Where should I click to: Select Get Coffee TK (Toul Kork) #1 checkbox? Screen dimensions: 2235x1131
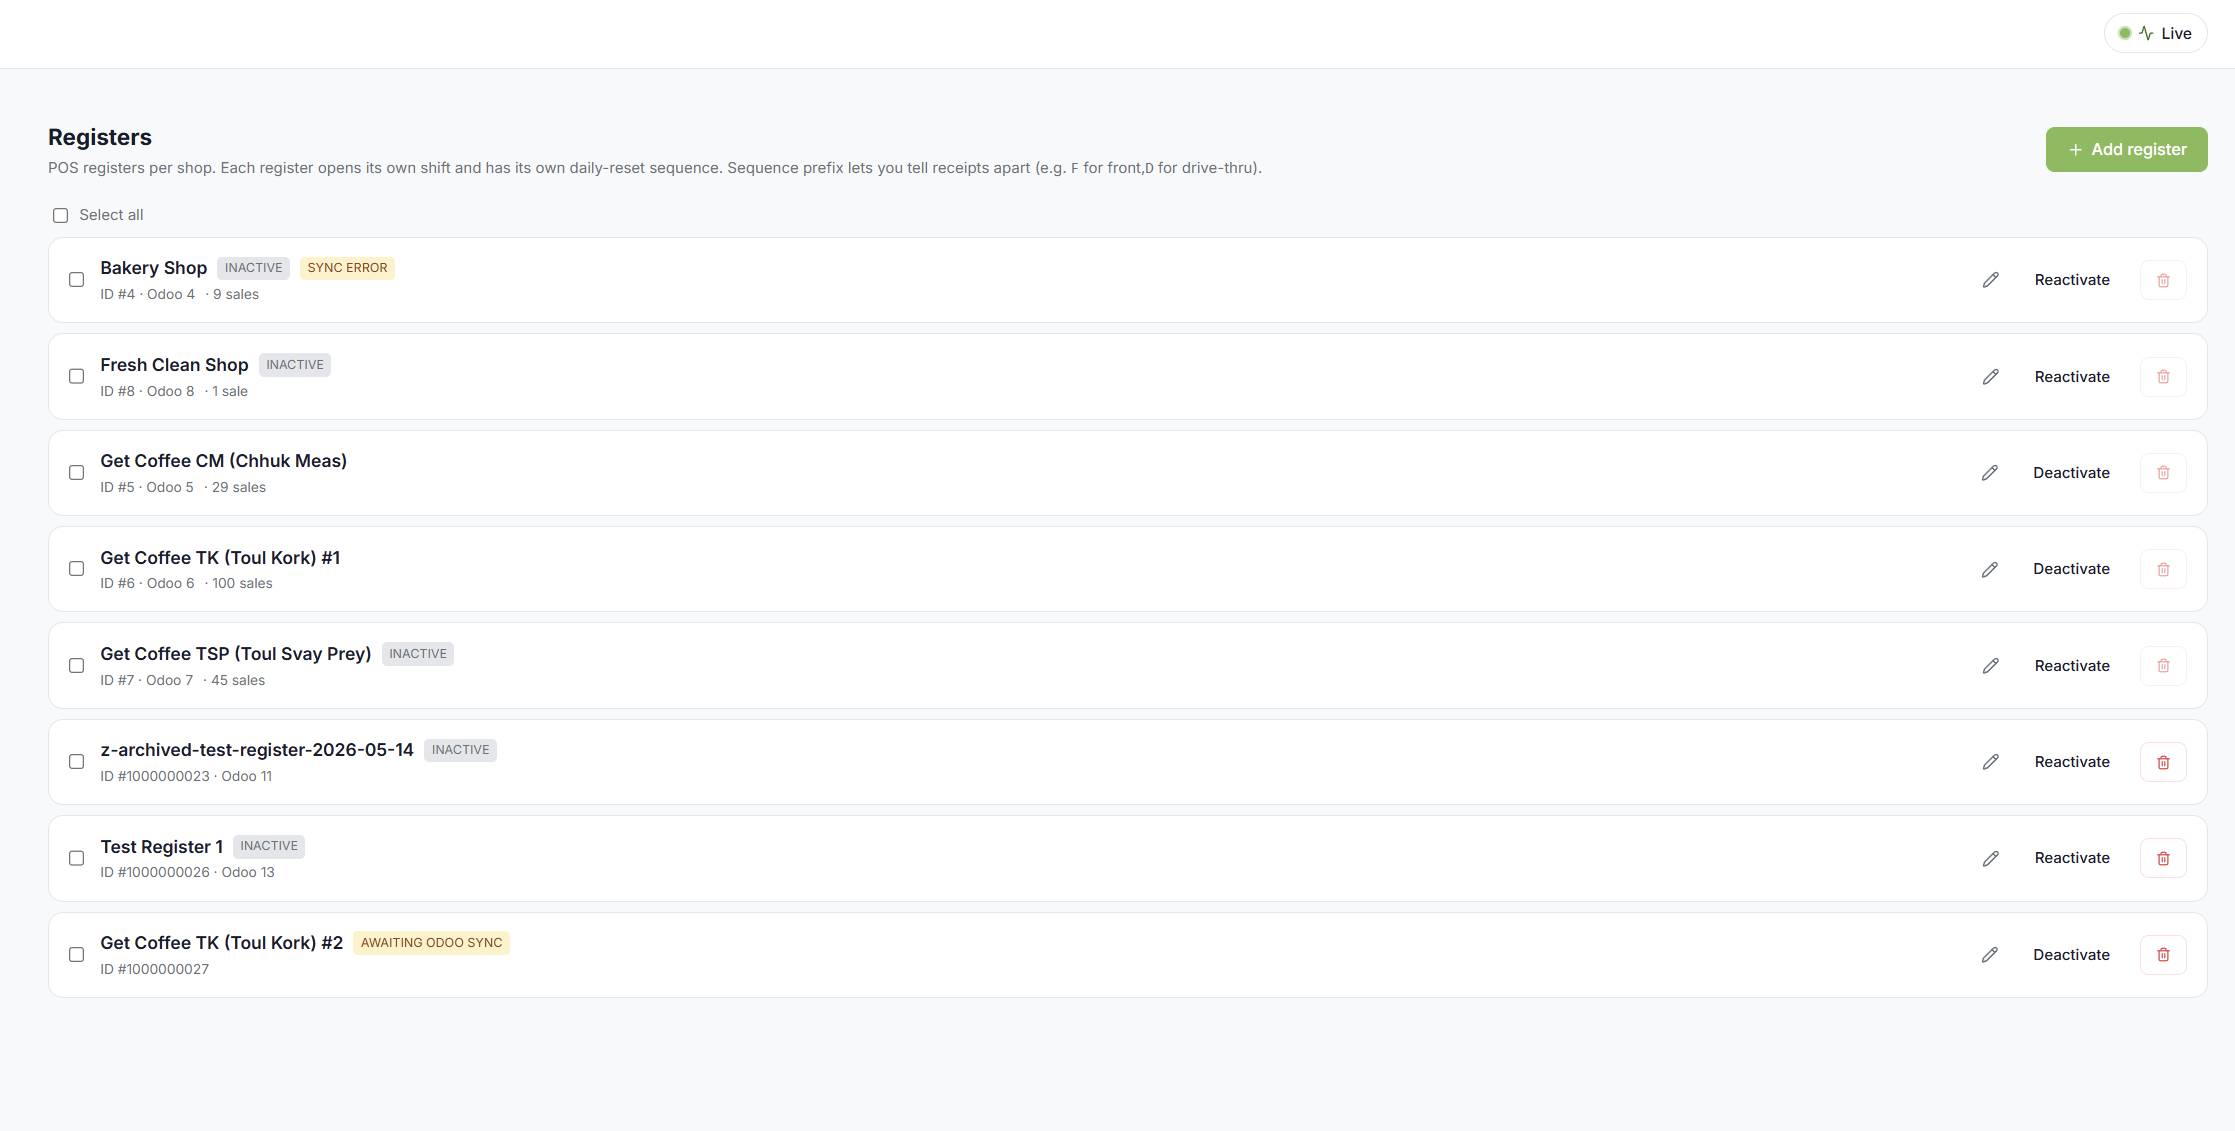tap(76, 569)
